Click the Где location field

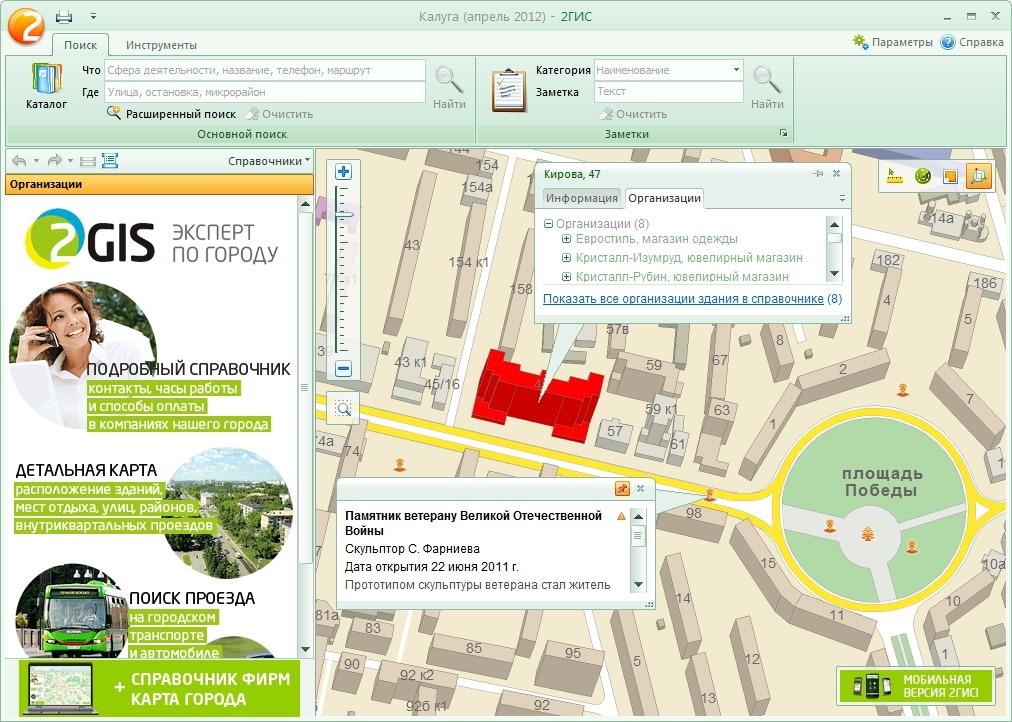265,92
